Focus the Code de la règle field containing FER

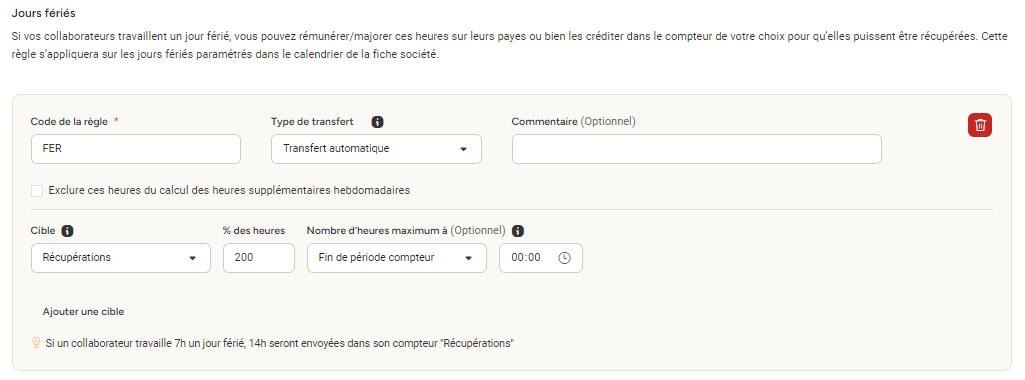[x=136, y=148]
